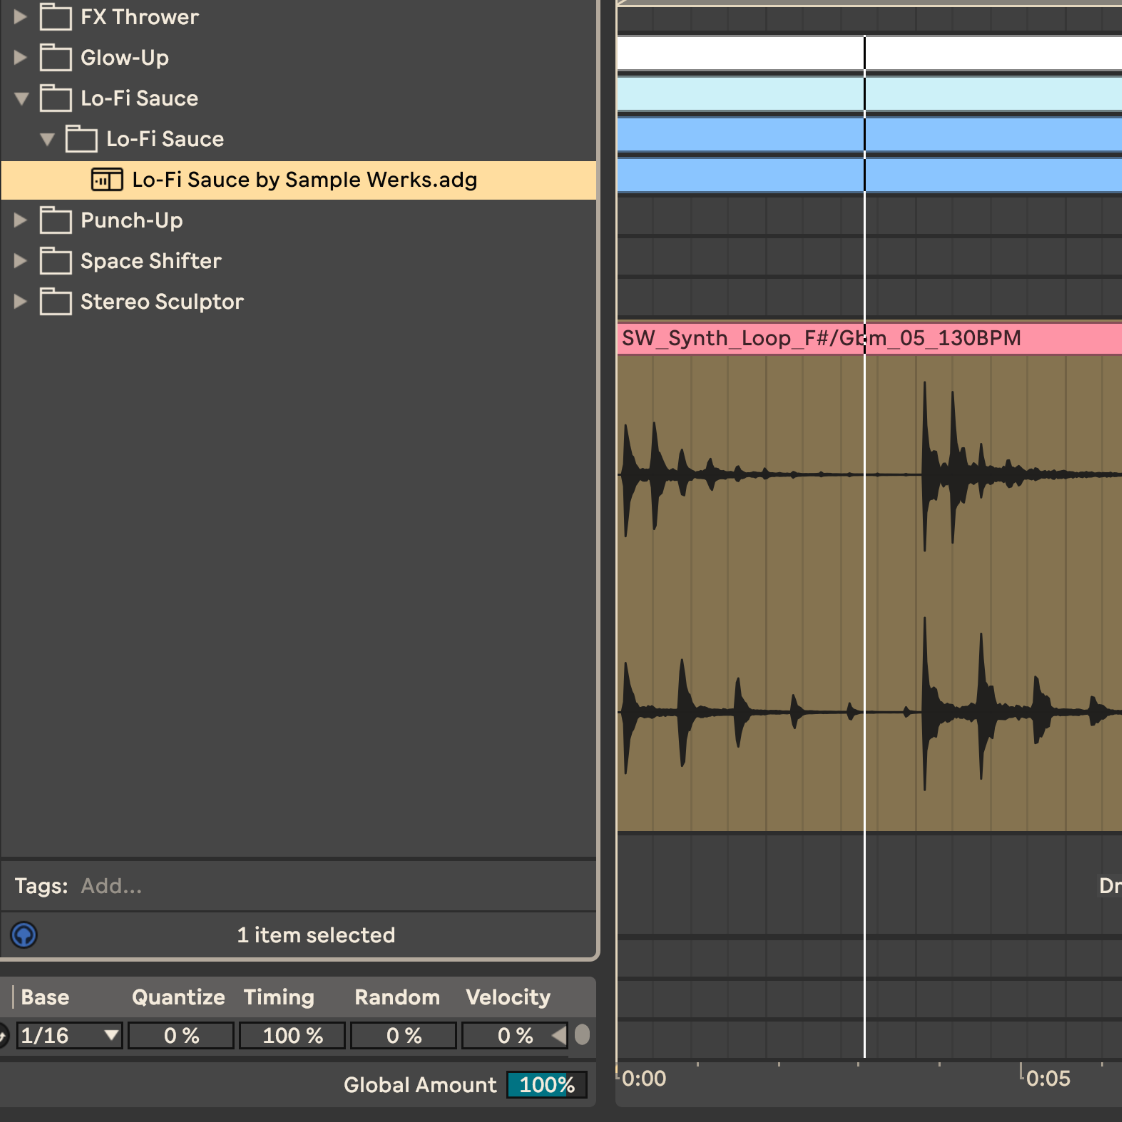The width and height of the screenshot is (1122, 1122).
Task: Click the groove Quantize 0 % field
Action: point(182,1036)
